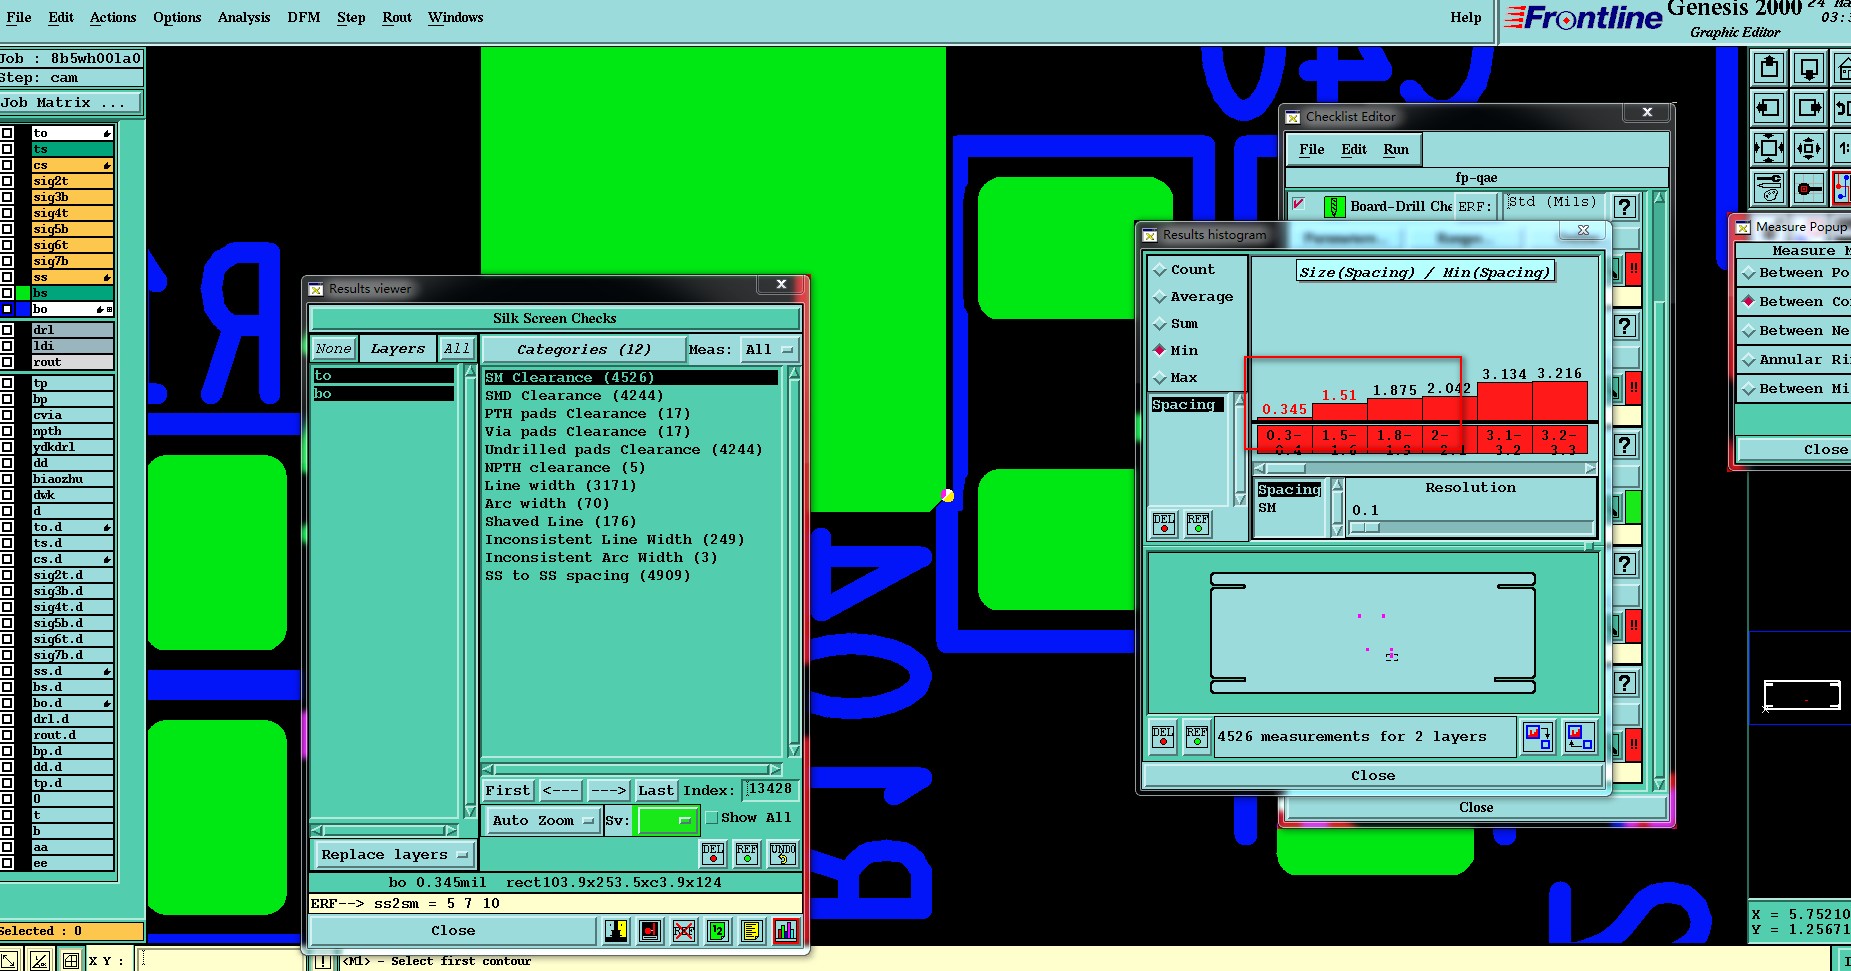Click the 3.216 red histogram bar
This screenshot has width=1851, height=971.
click(1560, 400)
